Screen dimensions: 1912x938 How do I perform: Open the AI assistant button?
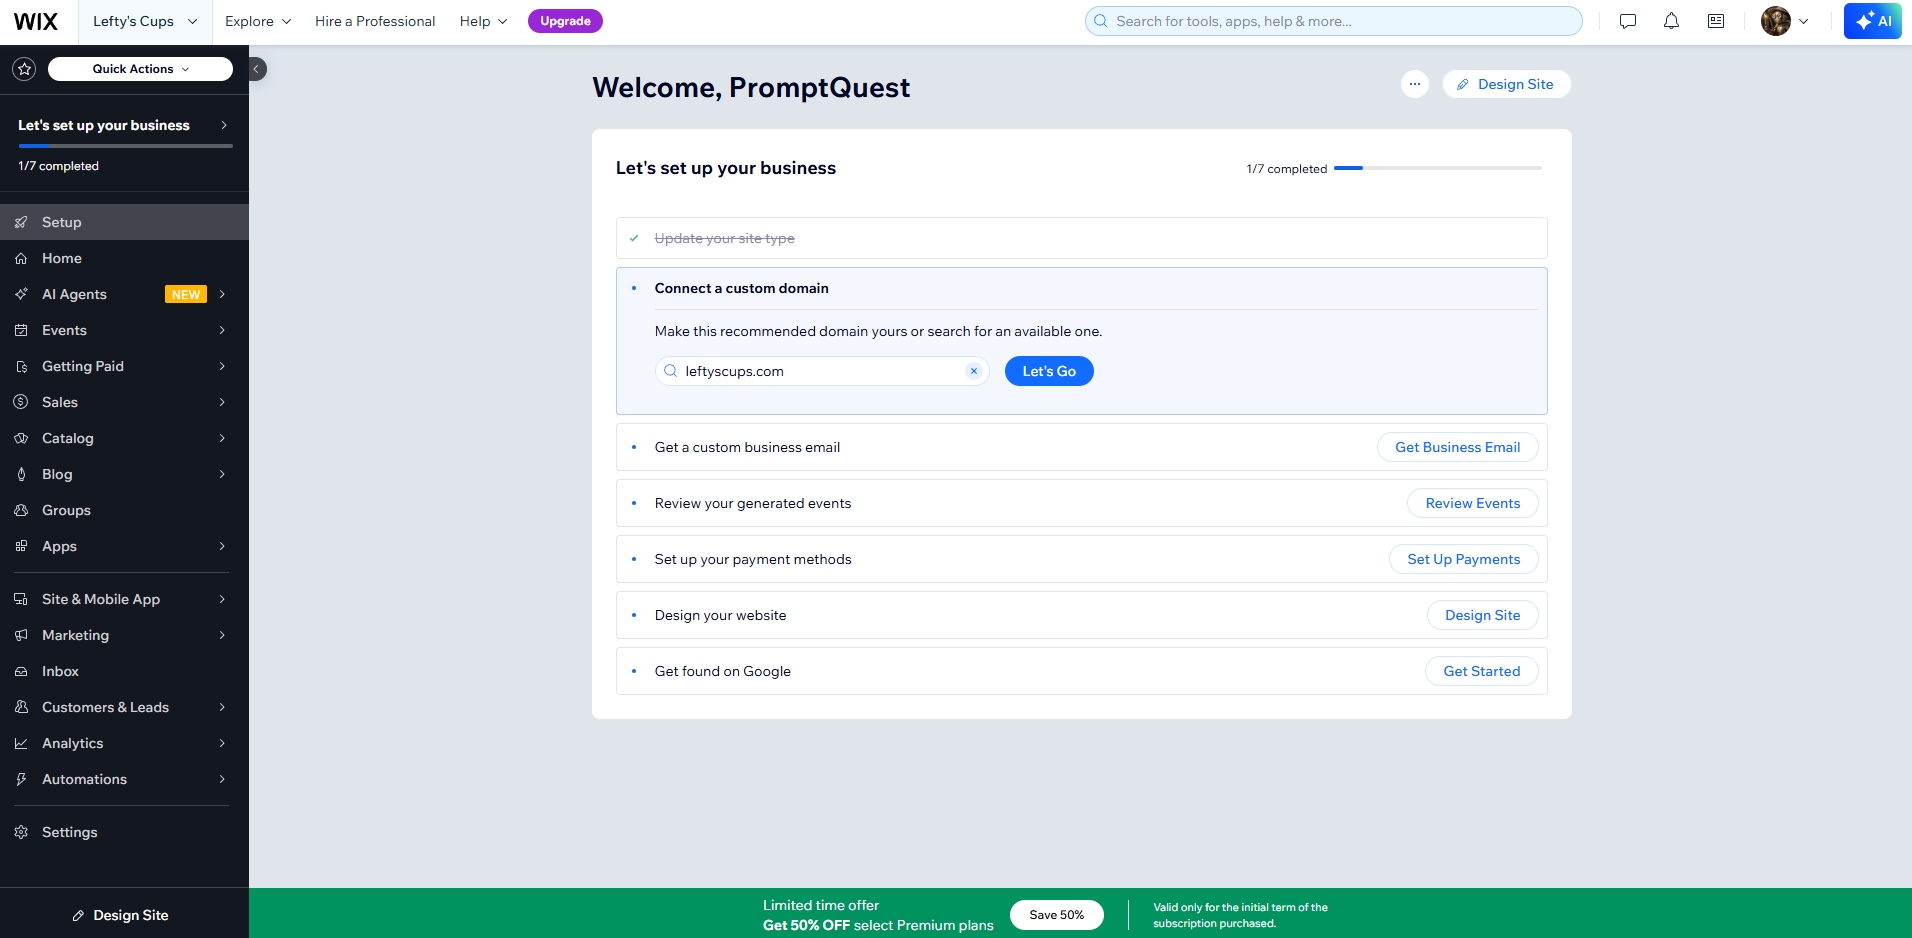click(x=1872, y=21)
